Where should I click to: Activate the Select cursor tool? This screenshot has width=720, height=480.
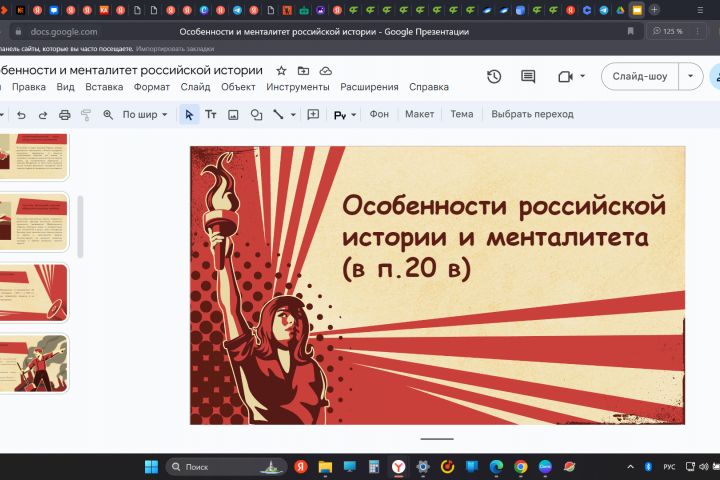pos(189,114)
